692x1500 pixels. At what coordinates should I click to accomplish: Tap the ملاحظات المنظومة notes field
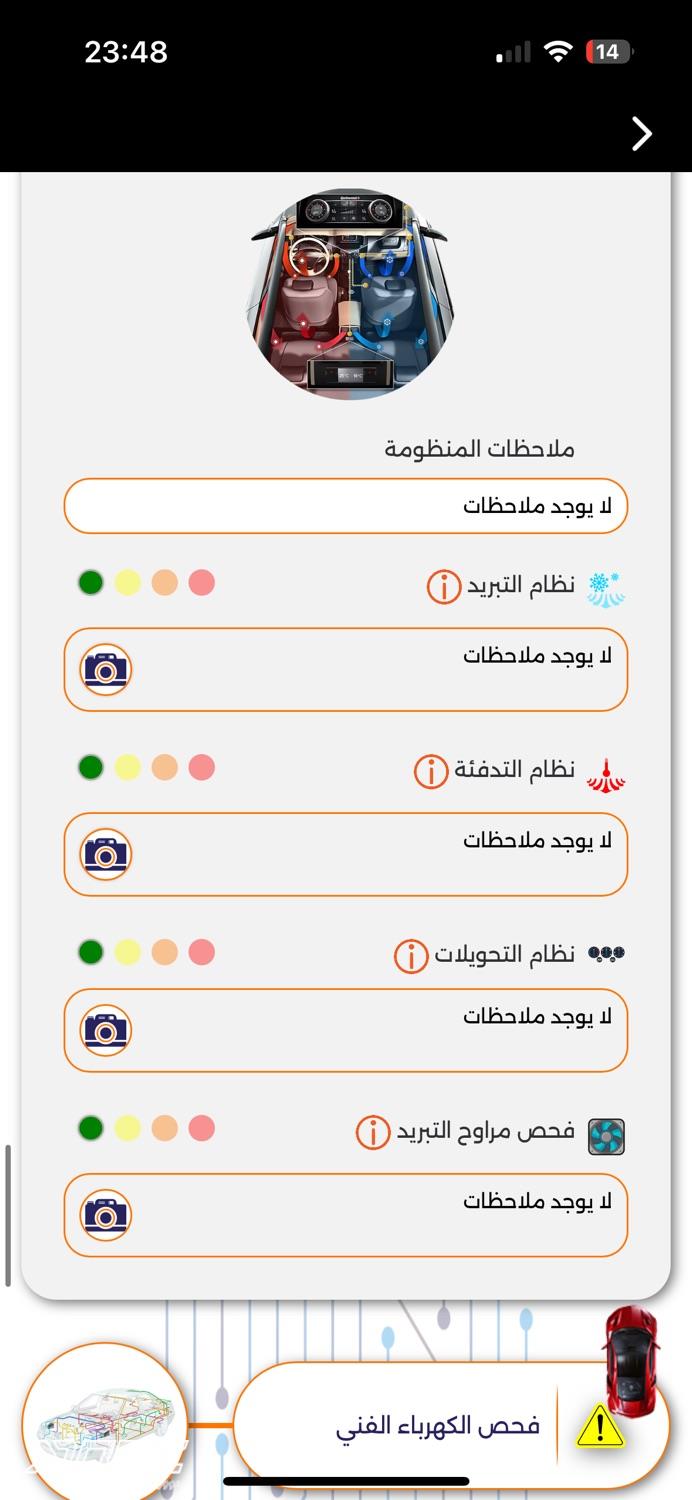point(345,506)
